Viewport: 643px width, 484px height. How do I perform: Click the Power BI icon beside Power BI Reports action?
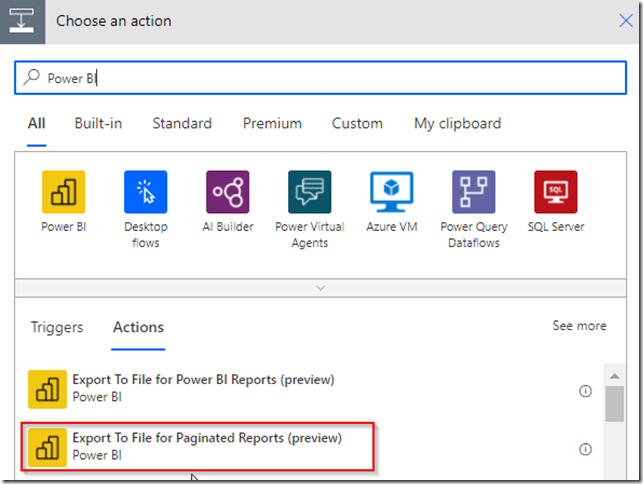tap(47, 389)
